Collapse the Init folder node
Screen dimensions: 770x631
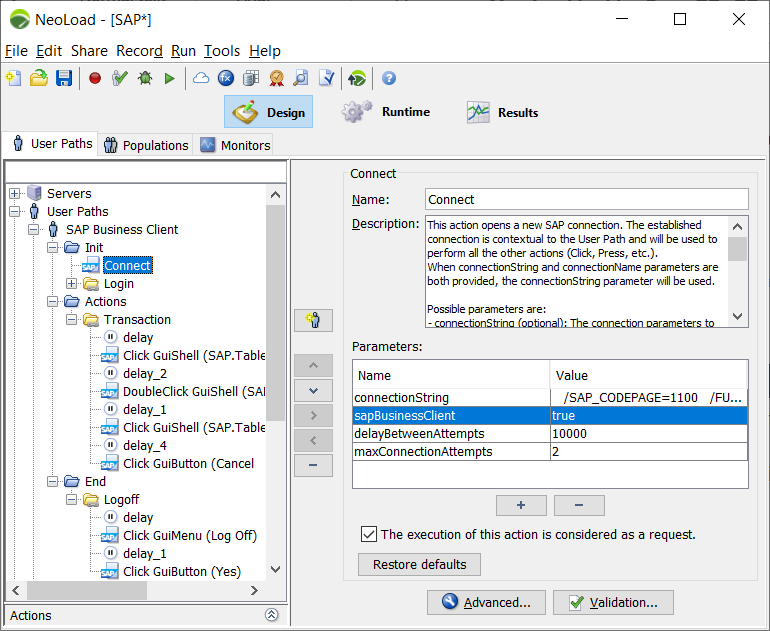click(53, 247)
